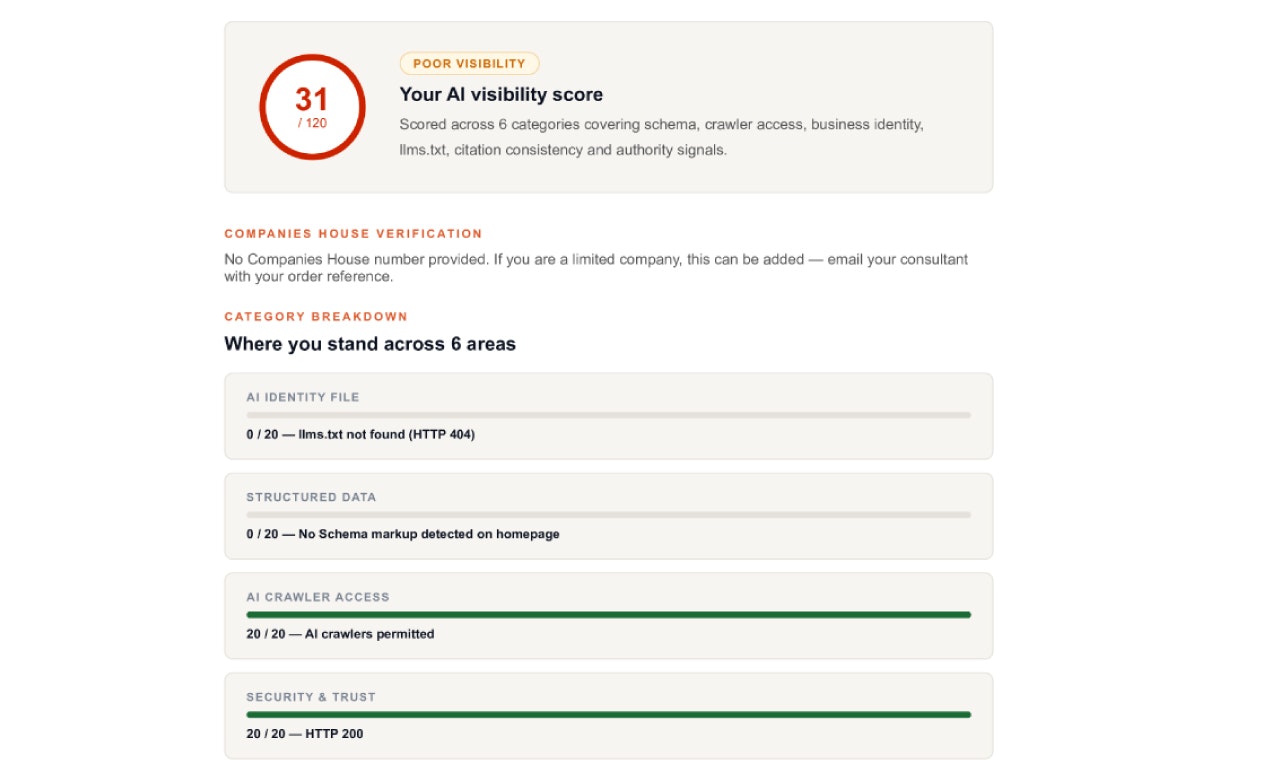Open the STRUCTURED DATA card

point(609,516)
